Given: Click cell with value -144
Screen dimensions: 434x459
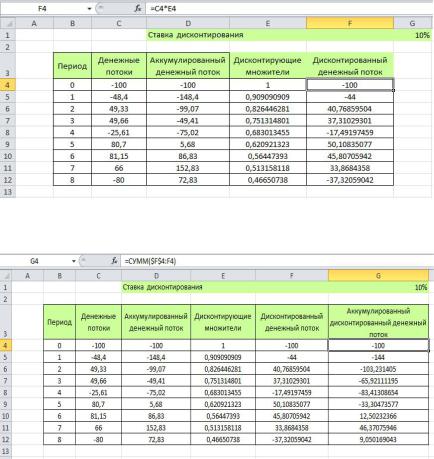Looking at the screenshot, I should pyautogui.click(x=378, y=357).
